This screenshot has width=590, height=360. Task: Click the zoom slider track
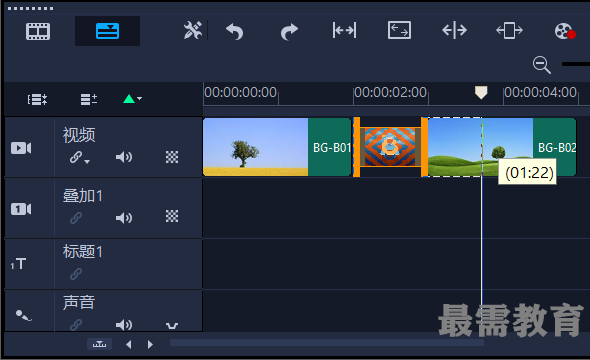pos(576,64)
